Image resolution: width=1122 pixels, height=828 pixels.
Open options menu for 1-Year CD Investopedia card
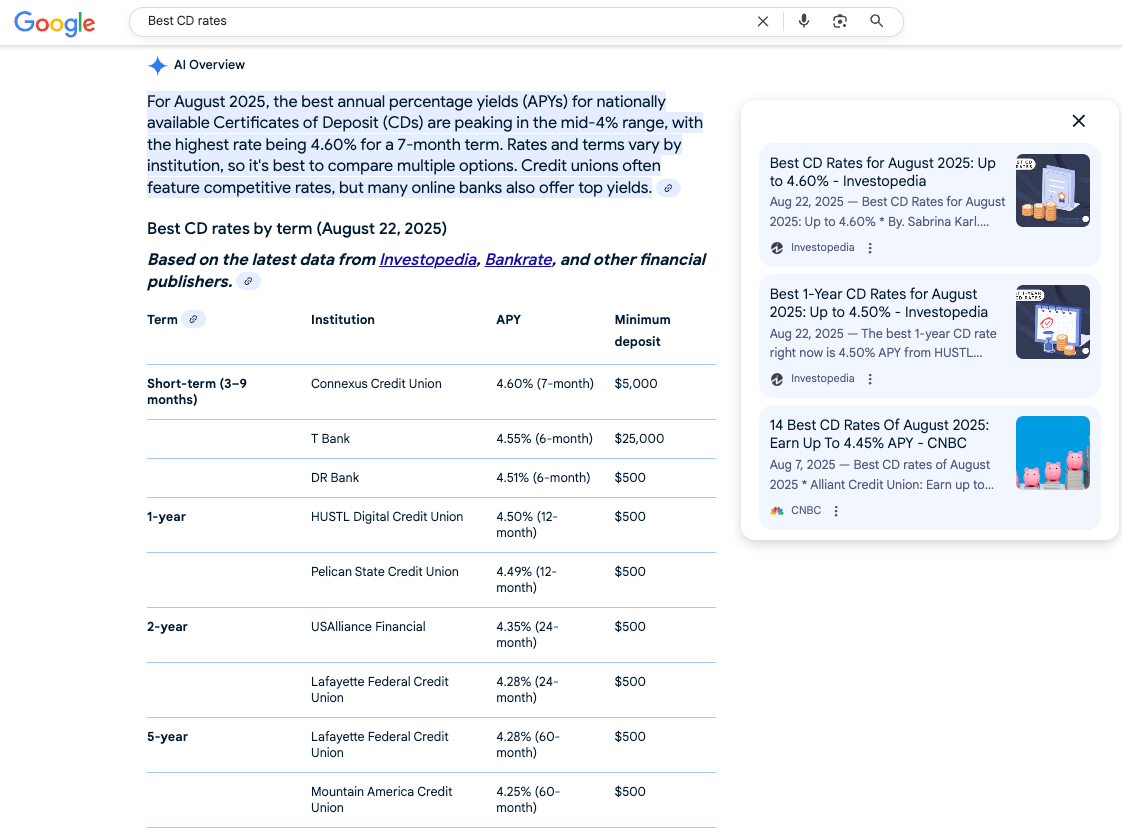[870, 379]
